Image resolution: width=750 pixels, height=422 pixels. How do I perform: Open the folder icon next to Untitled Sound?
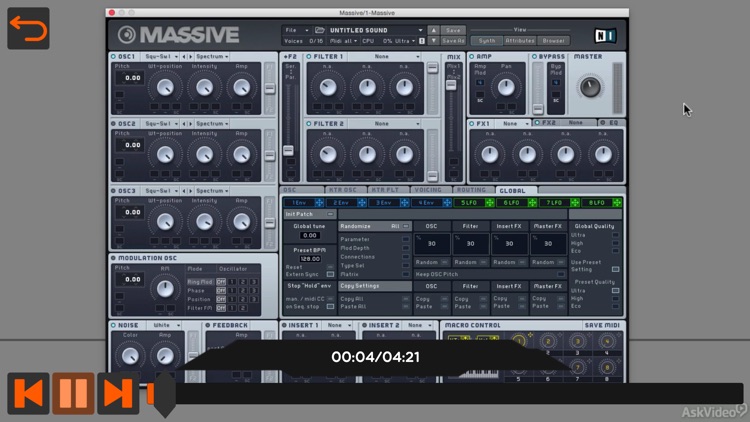click(x=320, y=30)
